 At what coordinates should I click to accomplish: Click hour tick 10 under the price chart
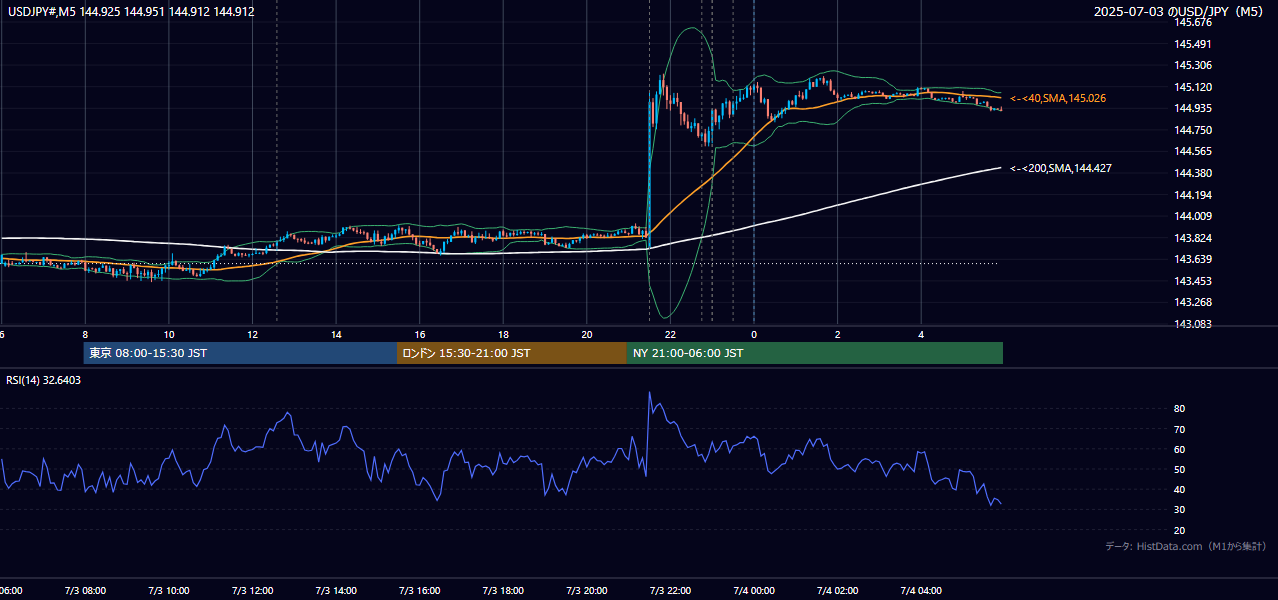tap(169, 334)
